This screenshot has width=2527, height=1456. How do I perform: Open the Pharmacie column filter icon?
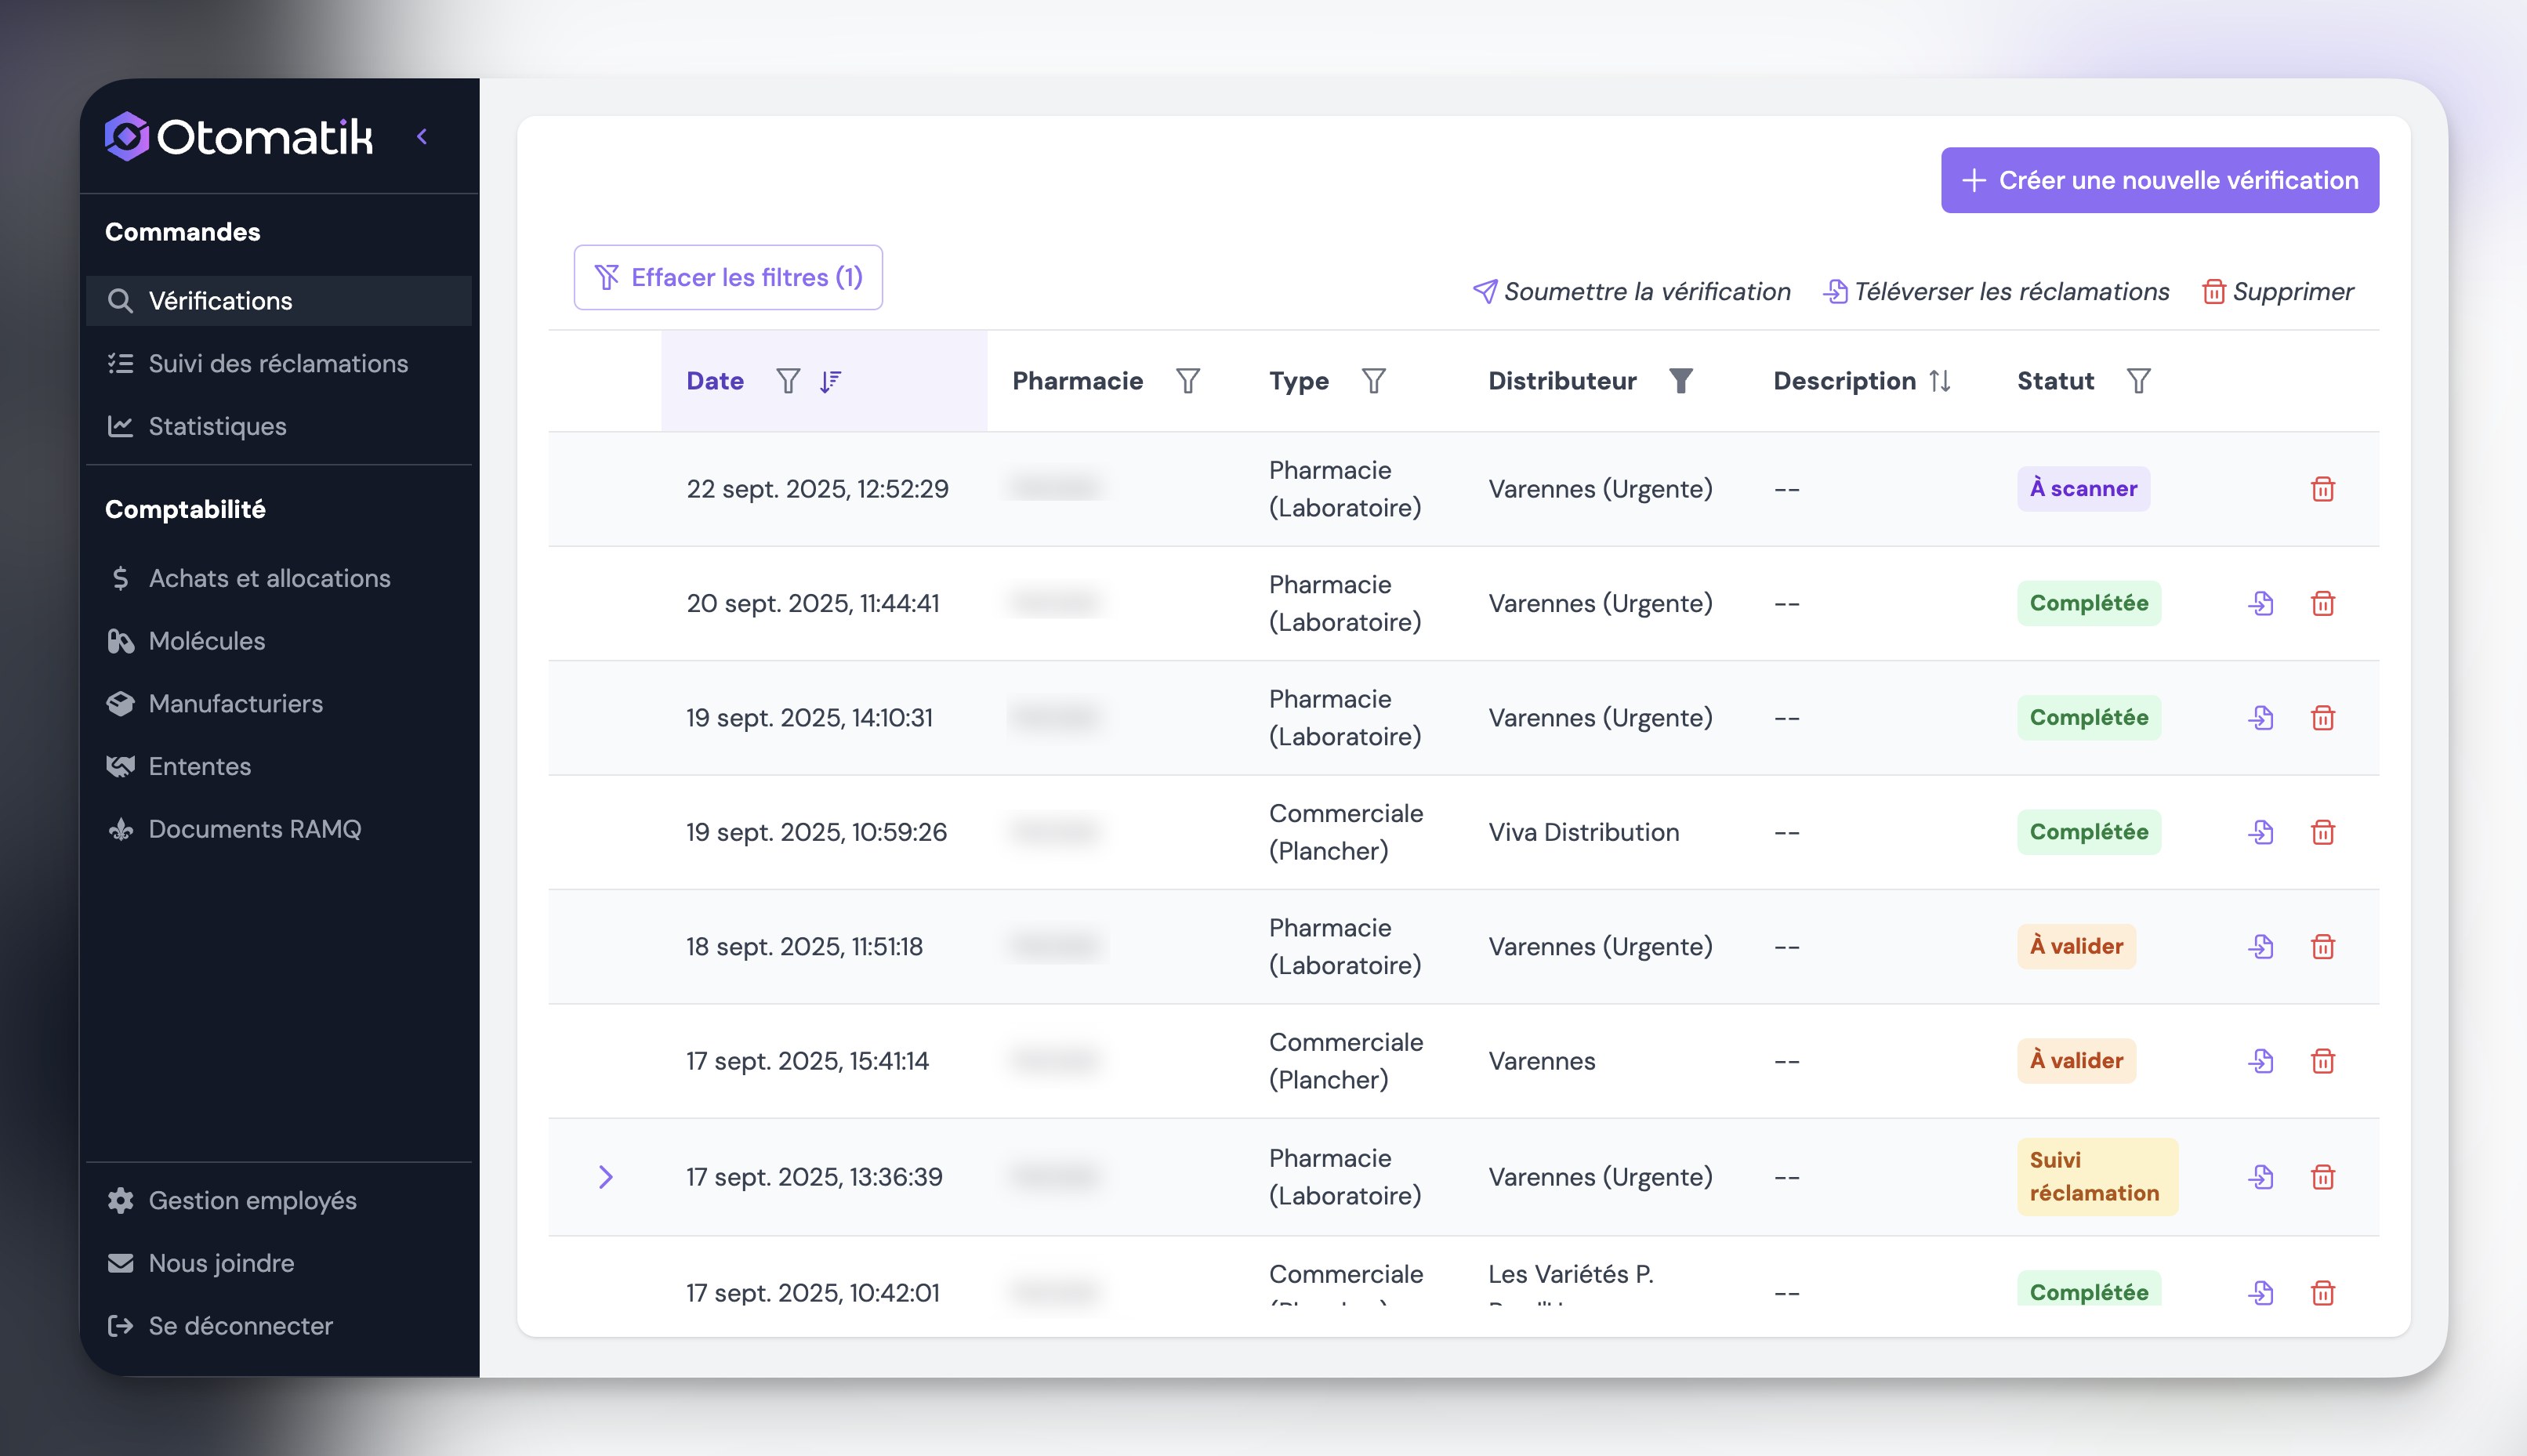tap(1187, 381)
